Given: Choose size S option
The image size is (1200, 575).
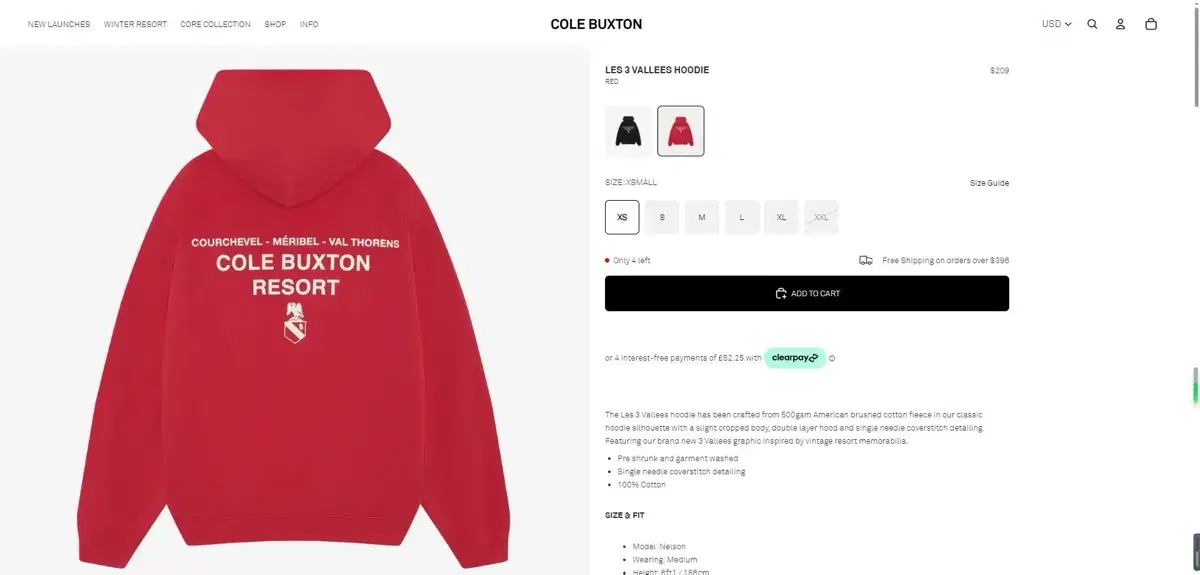Looking at the screenshot, I should (x=662, y=217).
